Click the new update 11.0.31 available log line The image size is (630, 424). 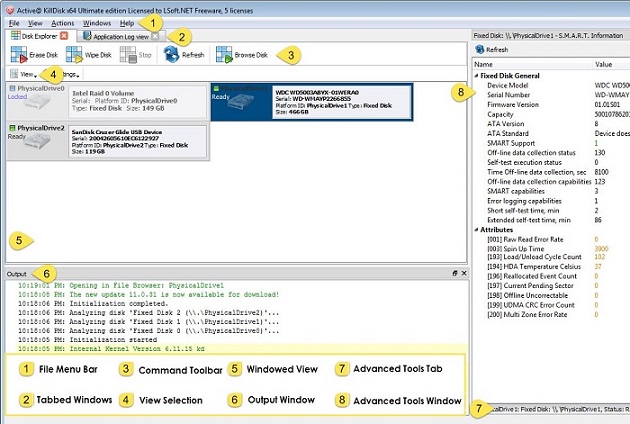pos(148,295)
